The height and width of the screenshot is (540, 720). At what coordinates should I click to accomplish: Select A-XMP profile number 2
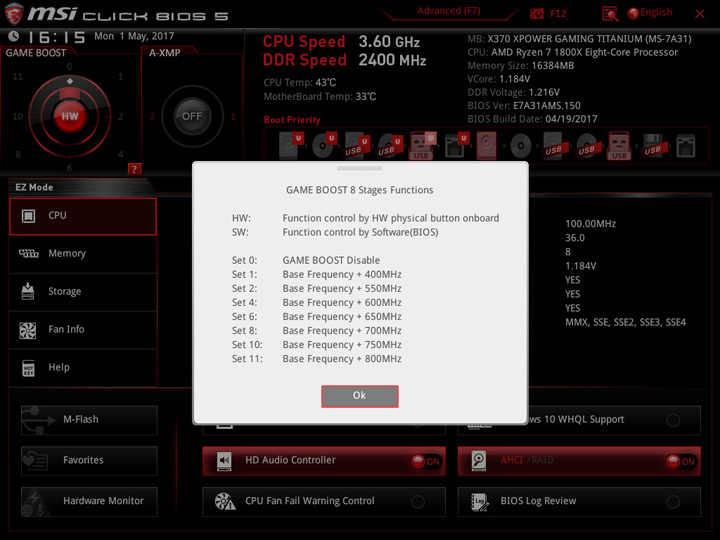[x=152, y=116]
